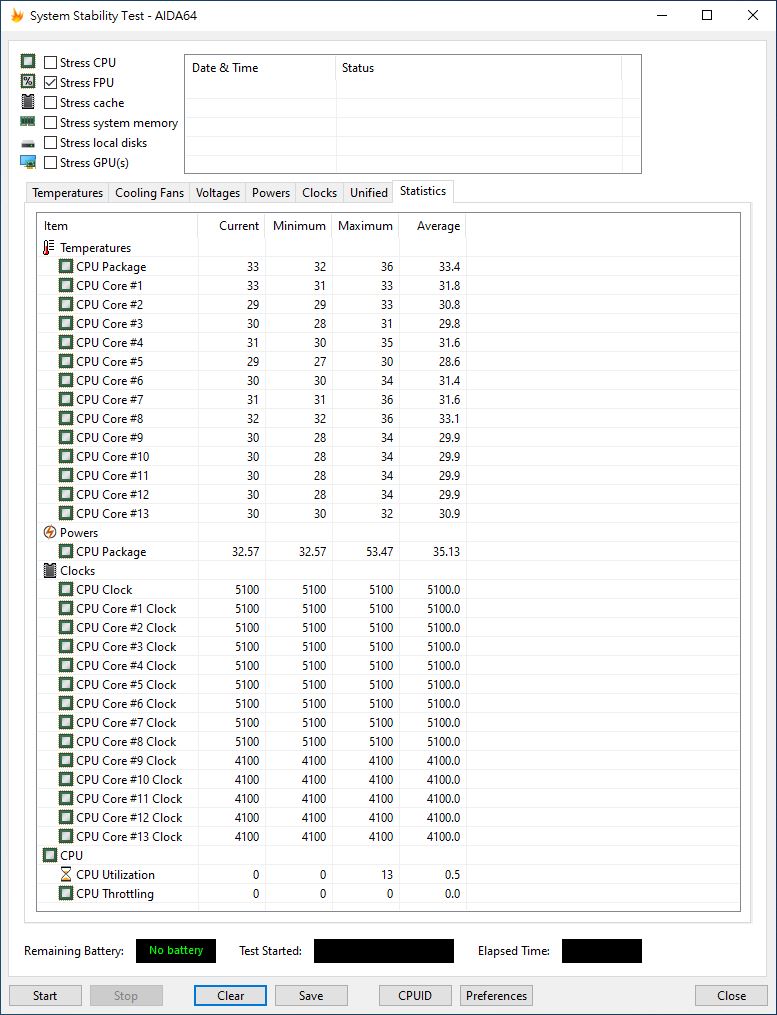Uncheck the Stress FPU checkbox
This screenshot has width=777, height=1015.
click(50, 82)
